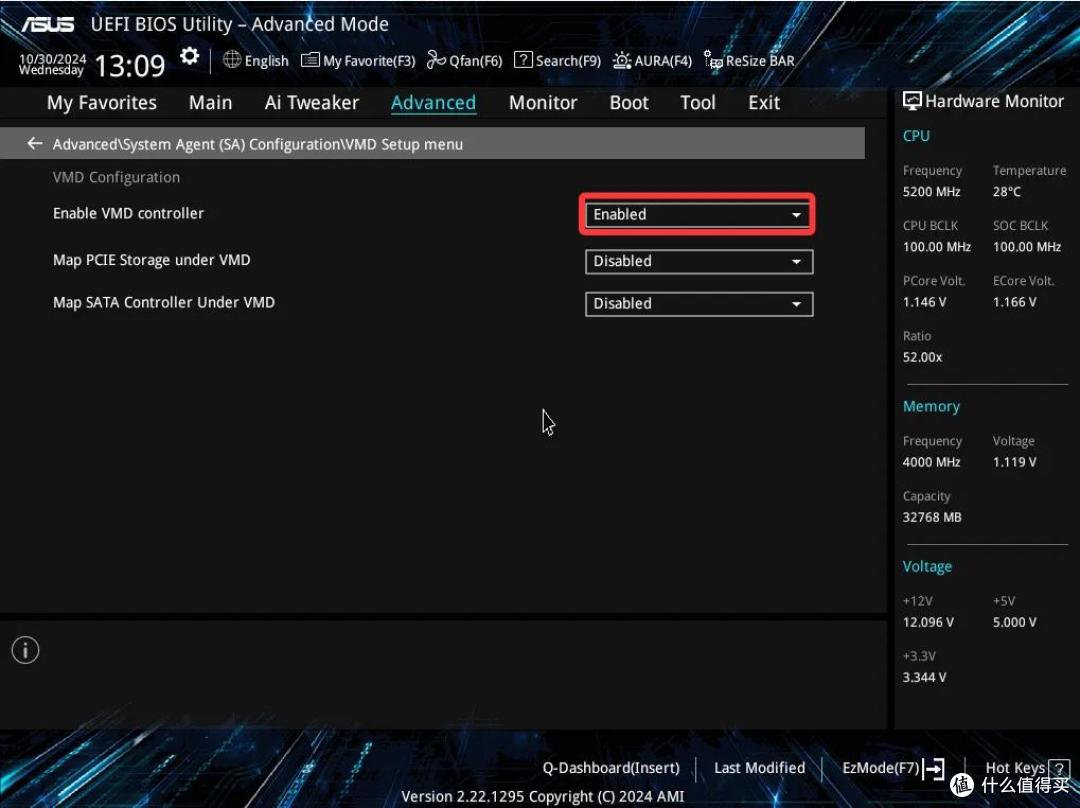Open the Map SATA Controller Under VMD dropdown
This screenshot has height=808, width=1080.
pyautogui.click(x=699, y=304)
